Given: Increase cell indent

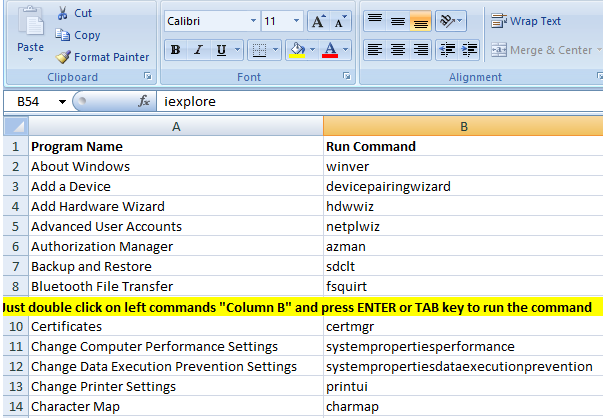Looking at the screenshot, I should pyautogui.click(x=469, y=50).
